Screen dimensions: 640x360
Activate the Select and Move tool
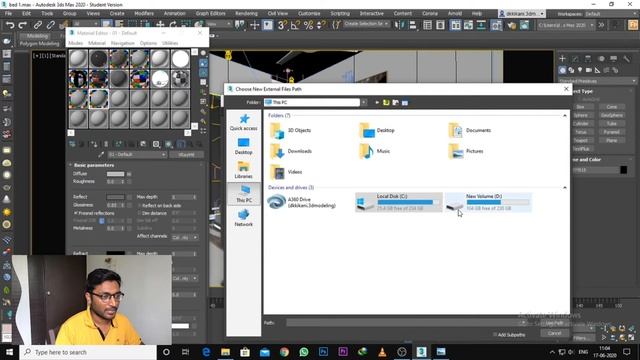160,25
